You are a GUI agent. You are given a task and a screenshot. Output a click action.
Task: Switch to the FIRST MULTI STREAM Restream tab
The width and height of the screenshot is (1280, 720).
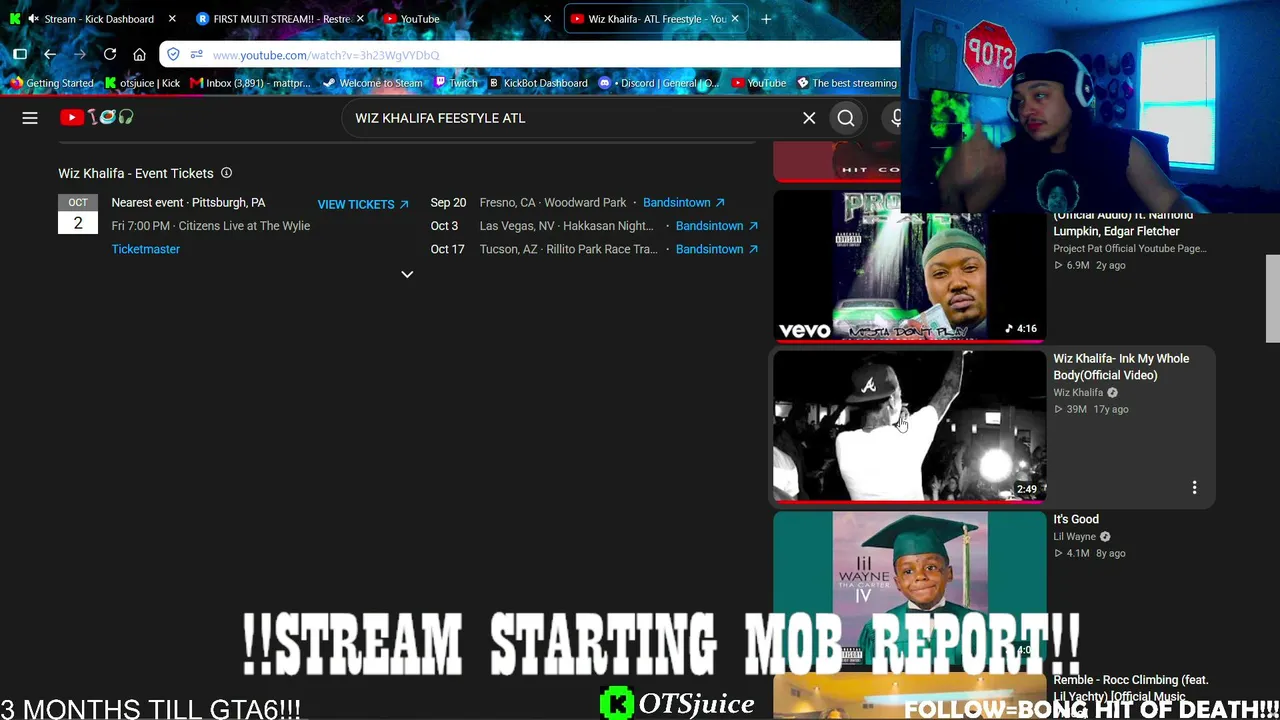[280, 19]
